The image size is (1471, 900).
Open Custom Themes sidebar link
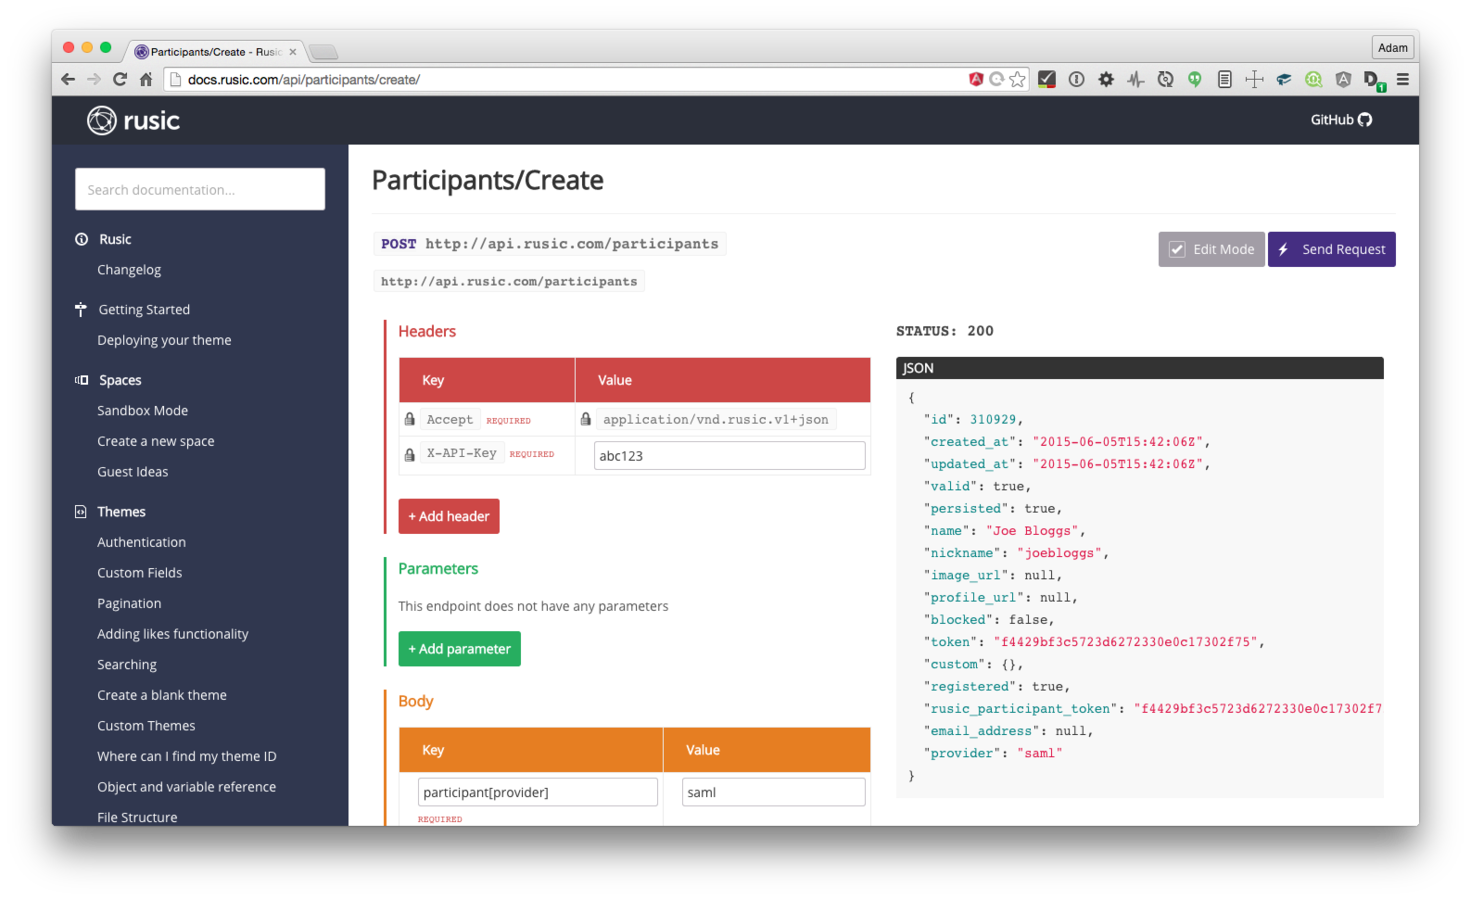click(146, 726)
